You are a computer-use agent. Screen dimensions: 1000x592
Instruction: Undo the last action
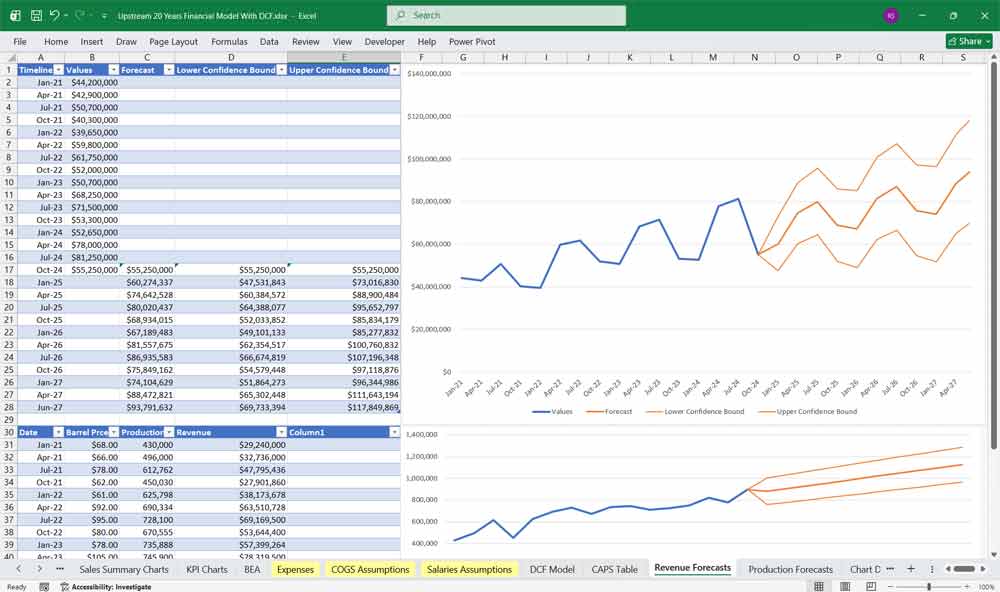click(55, 15)
